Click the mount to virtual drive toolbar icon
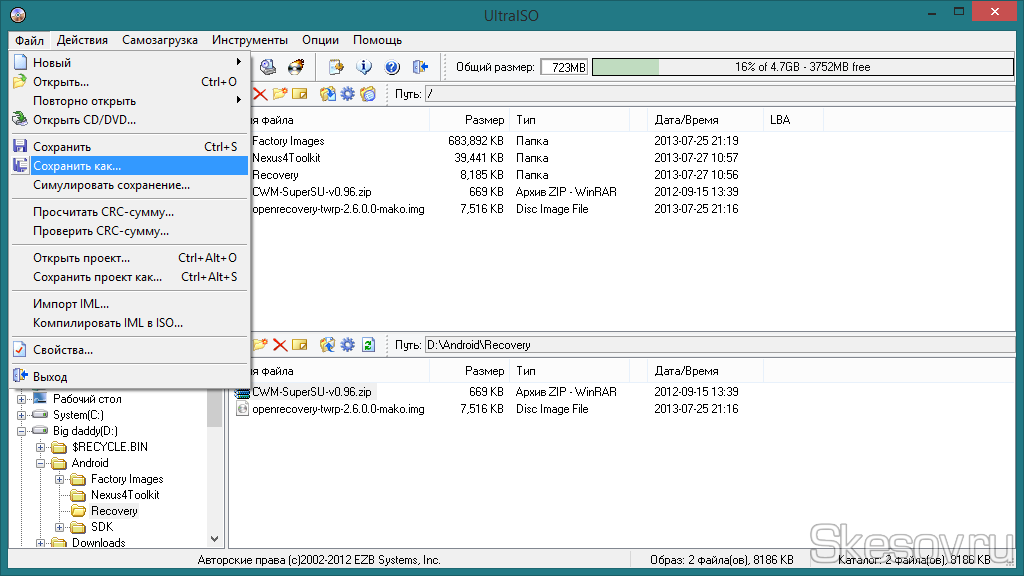Screen dimensions: 1024x576 pyautogui.click(x=268, y=67)
